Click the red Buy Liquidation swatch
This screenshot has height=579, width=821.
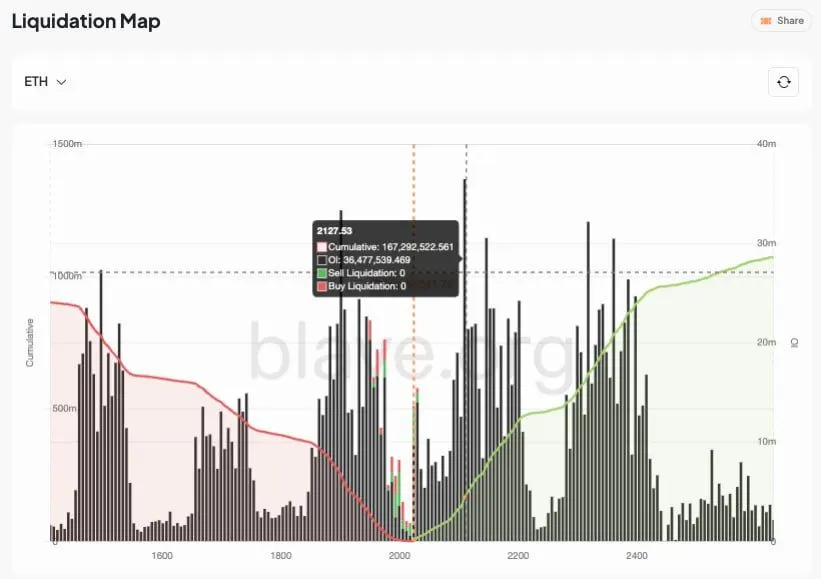(322, 286)
